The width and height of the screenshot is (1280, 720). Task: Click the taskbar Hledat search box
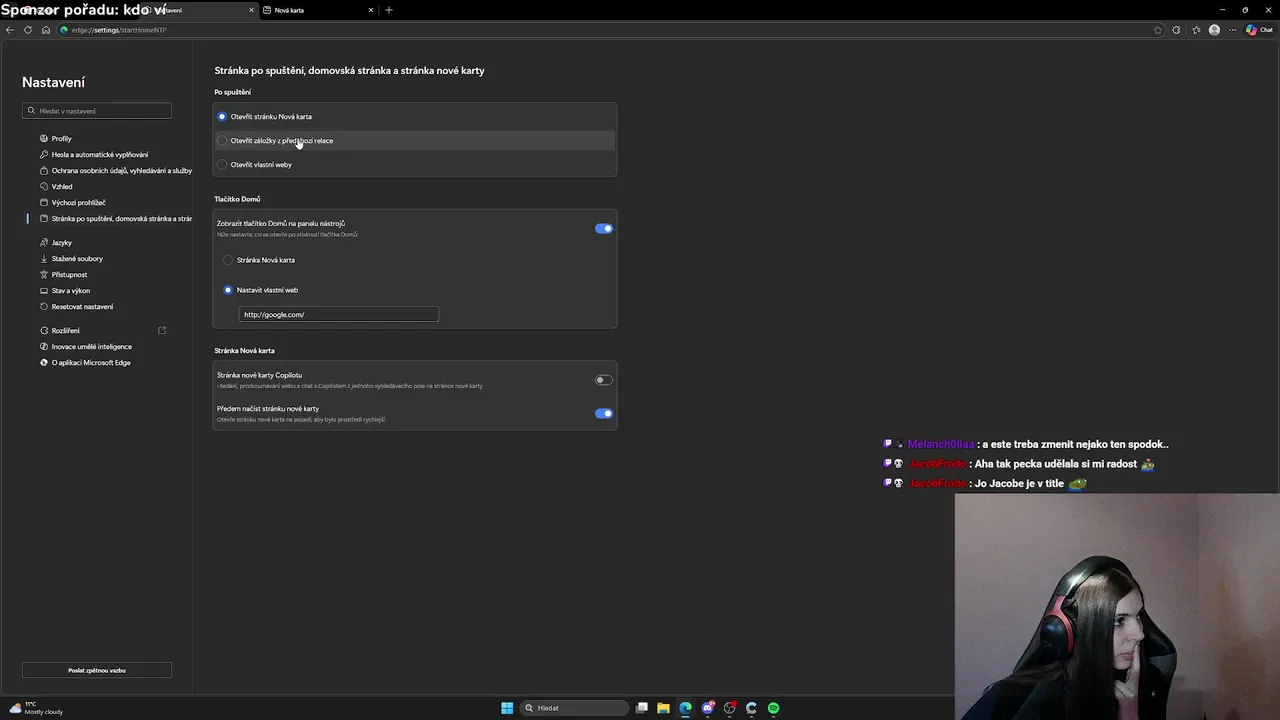573,708
